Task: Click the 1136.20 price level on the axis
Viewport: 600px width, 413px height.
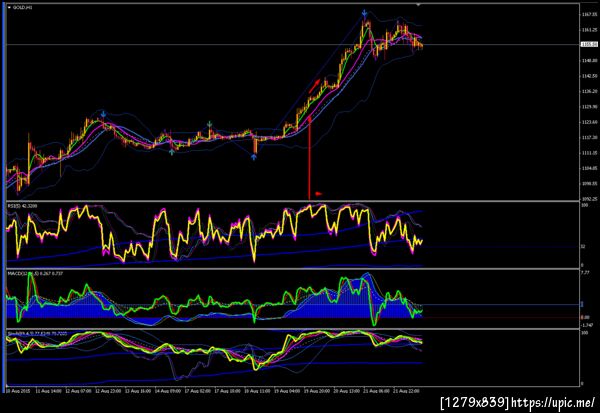Action: (589, 91)
